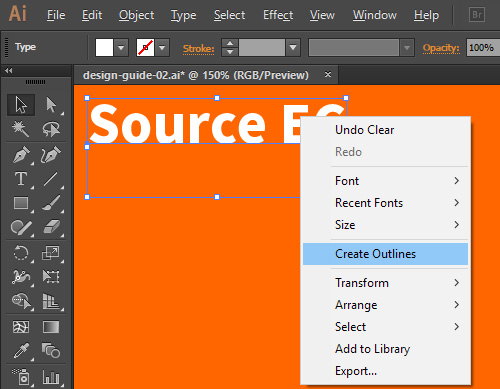Select the Rotate tool
The image size is (500, 389).
21,253
